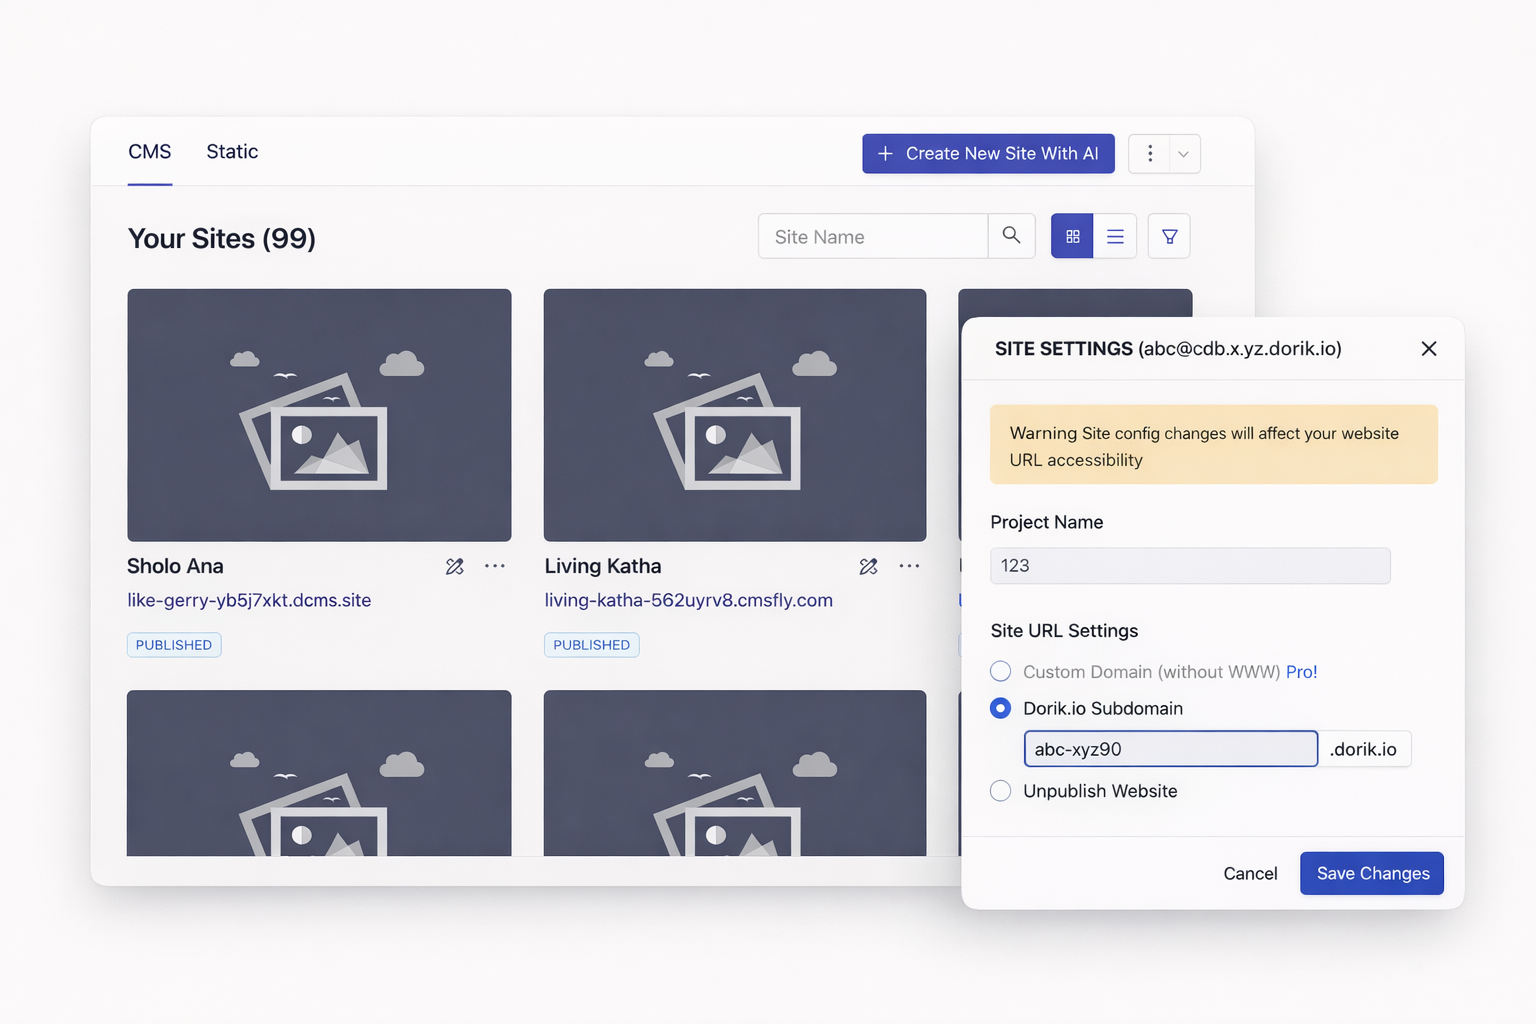This screenshot has height=1024, width=1536.
Task: Click the search magnifier icon
Action: 1011,236
